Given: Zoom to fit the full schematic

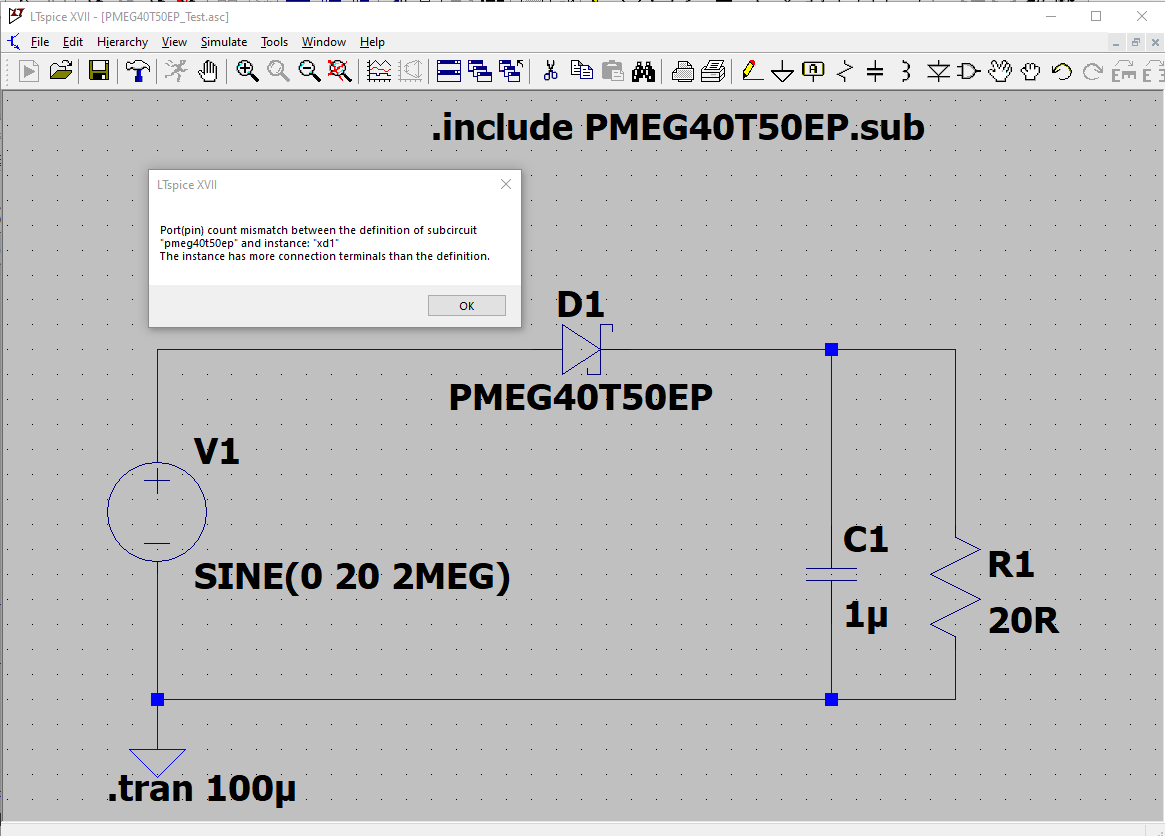Looking at the screenshot, I should click(339, 71).
